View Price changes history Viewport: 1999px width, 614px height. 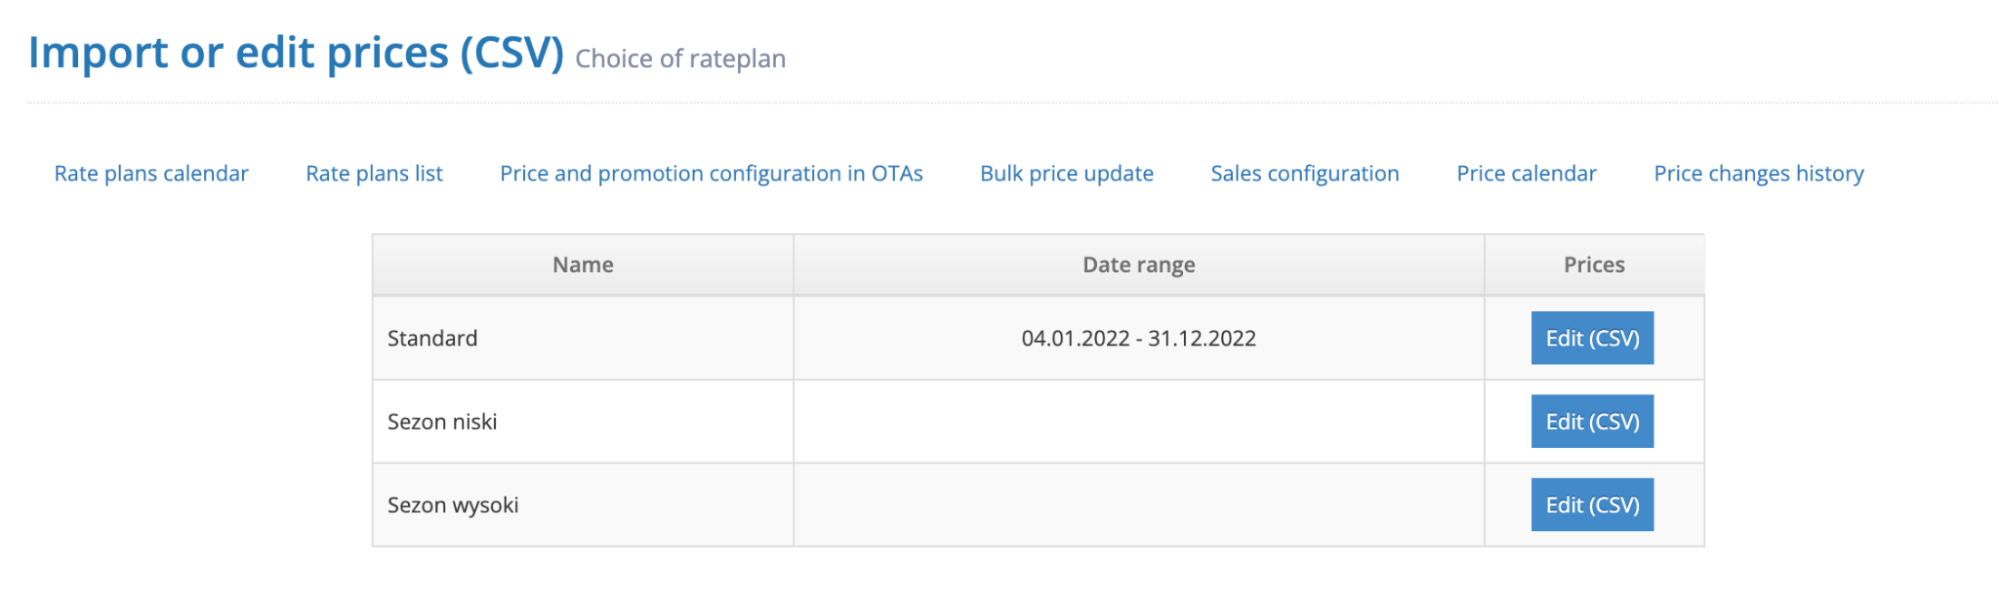pyautogui.click(x=1758, y=174)
